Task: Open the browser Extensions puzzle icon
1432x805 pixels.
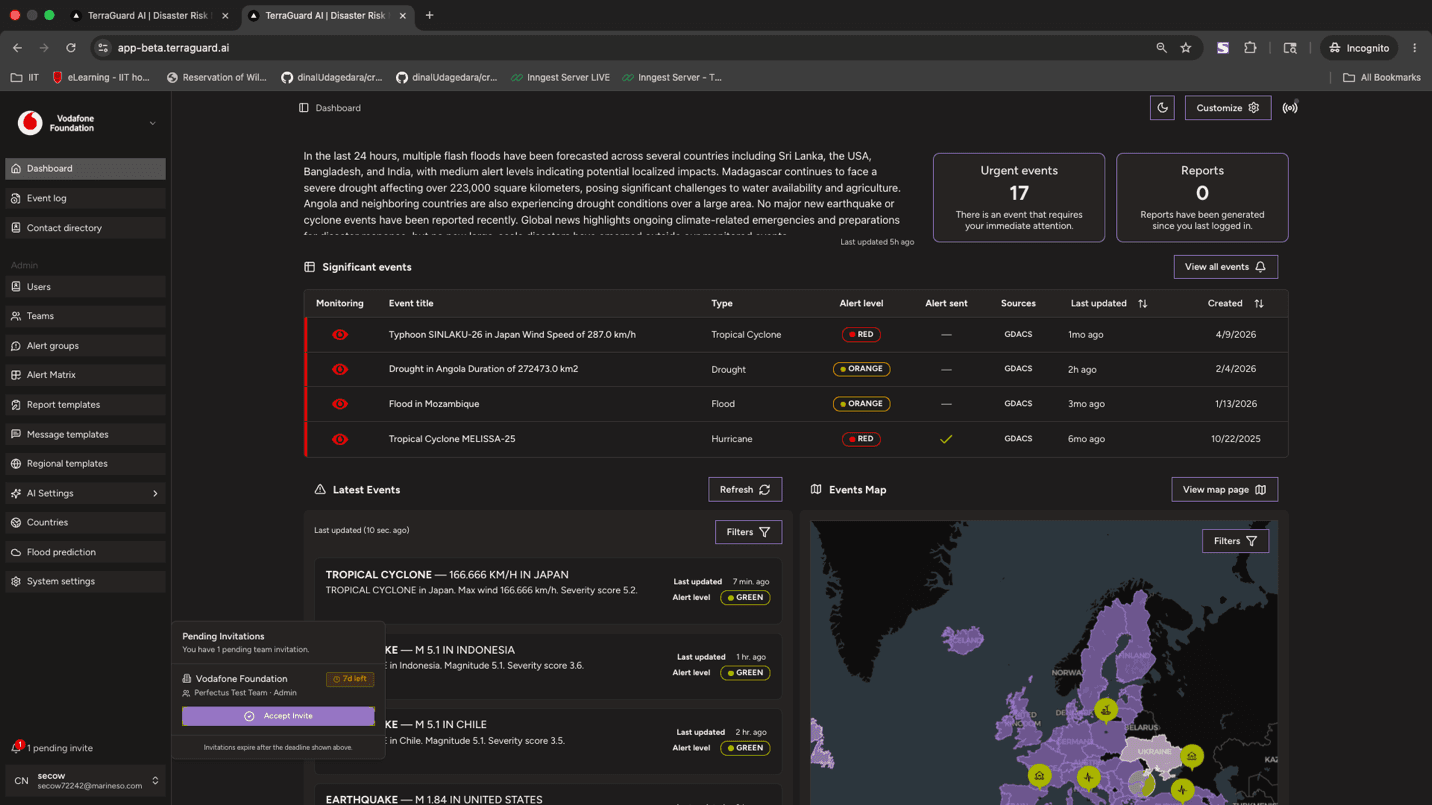Action: coord(1250,48)
